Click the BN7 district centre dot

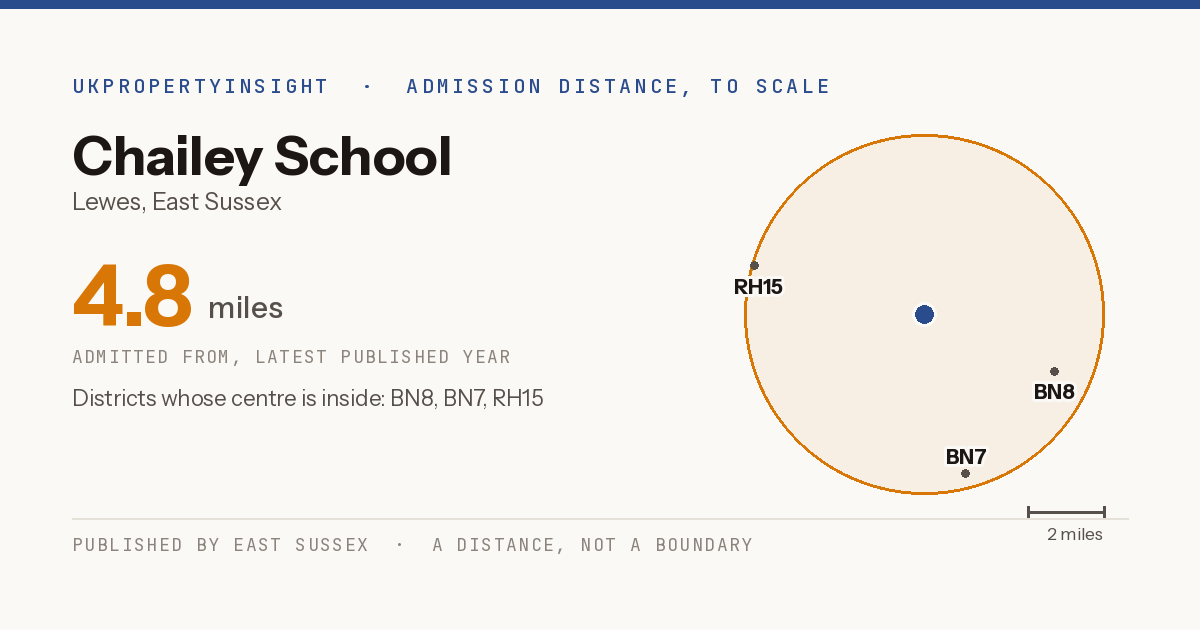coord(965,473)
